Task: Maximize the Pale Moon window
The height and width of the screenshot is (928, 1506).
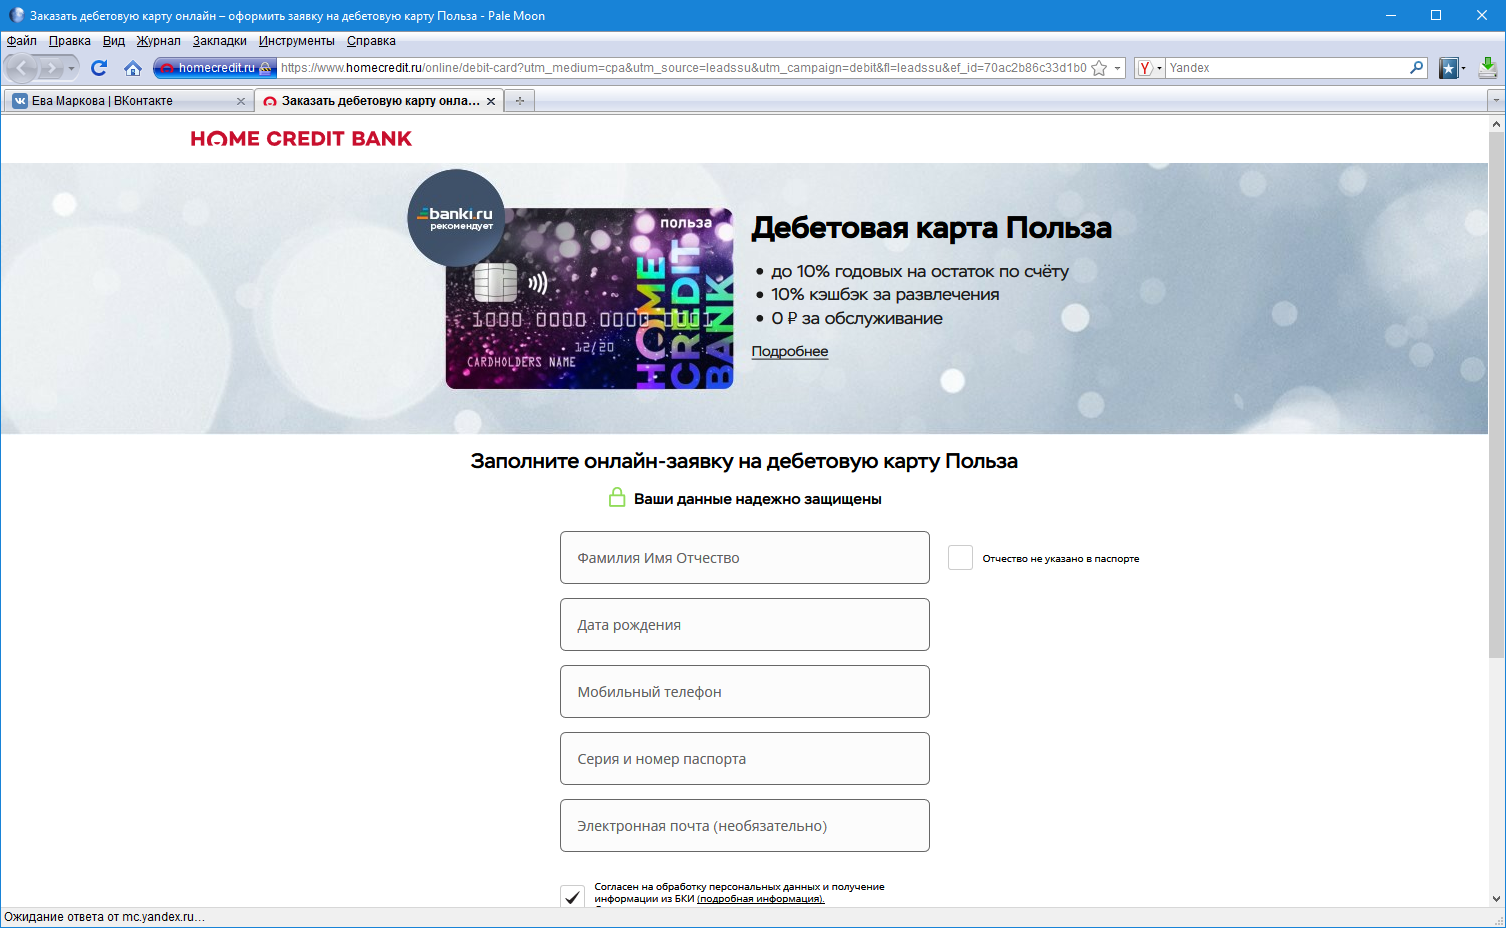Action: click(x=1436, y=15)
